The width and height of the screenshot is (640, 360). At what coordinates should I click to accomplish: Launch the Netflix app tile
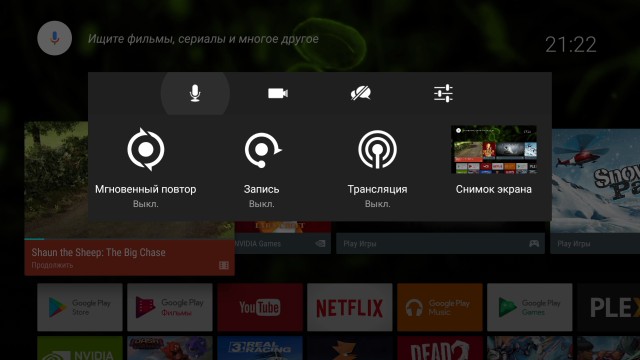(350, 307)
